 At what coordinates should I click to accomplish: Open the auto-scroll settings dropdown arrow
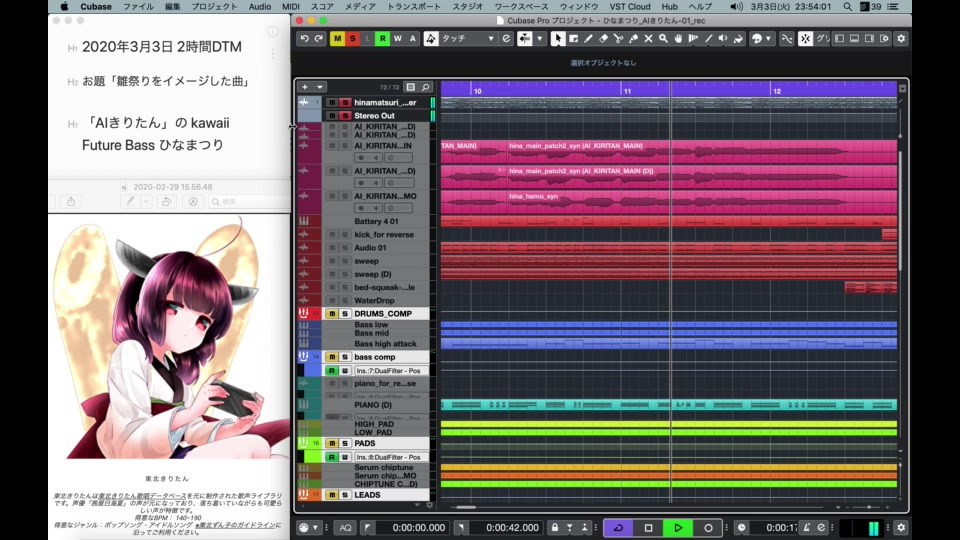(539, 39)
